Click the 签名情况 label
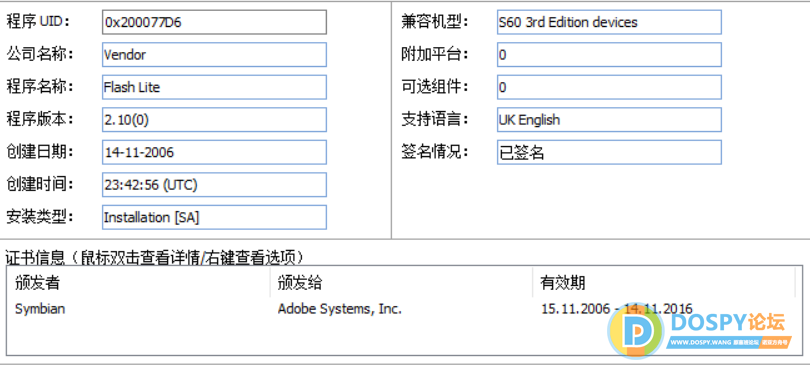Viewport: 810px width, 366px height. [434, 152]
